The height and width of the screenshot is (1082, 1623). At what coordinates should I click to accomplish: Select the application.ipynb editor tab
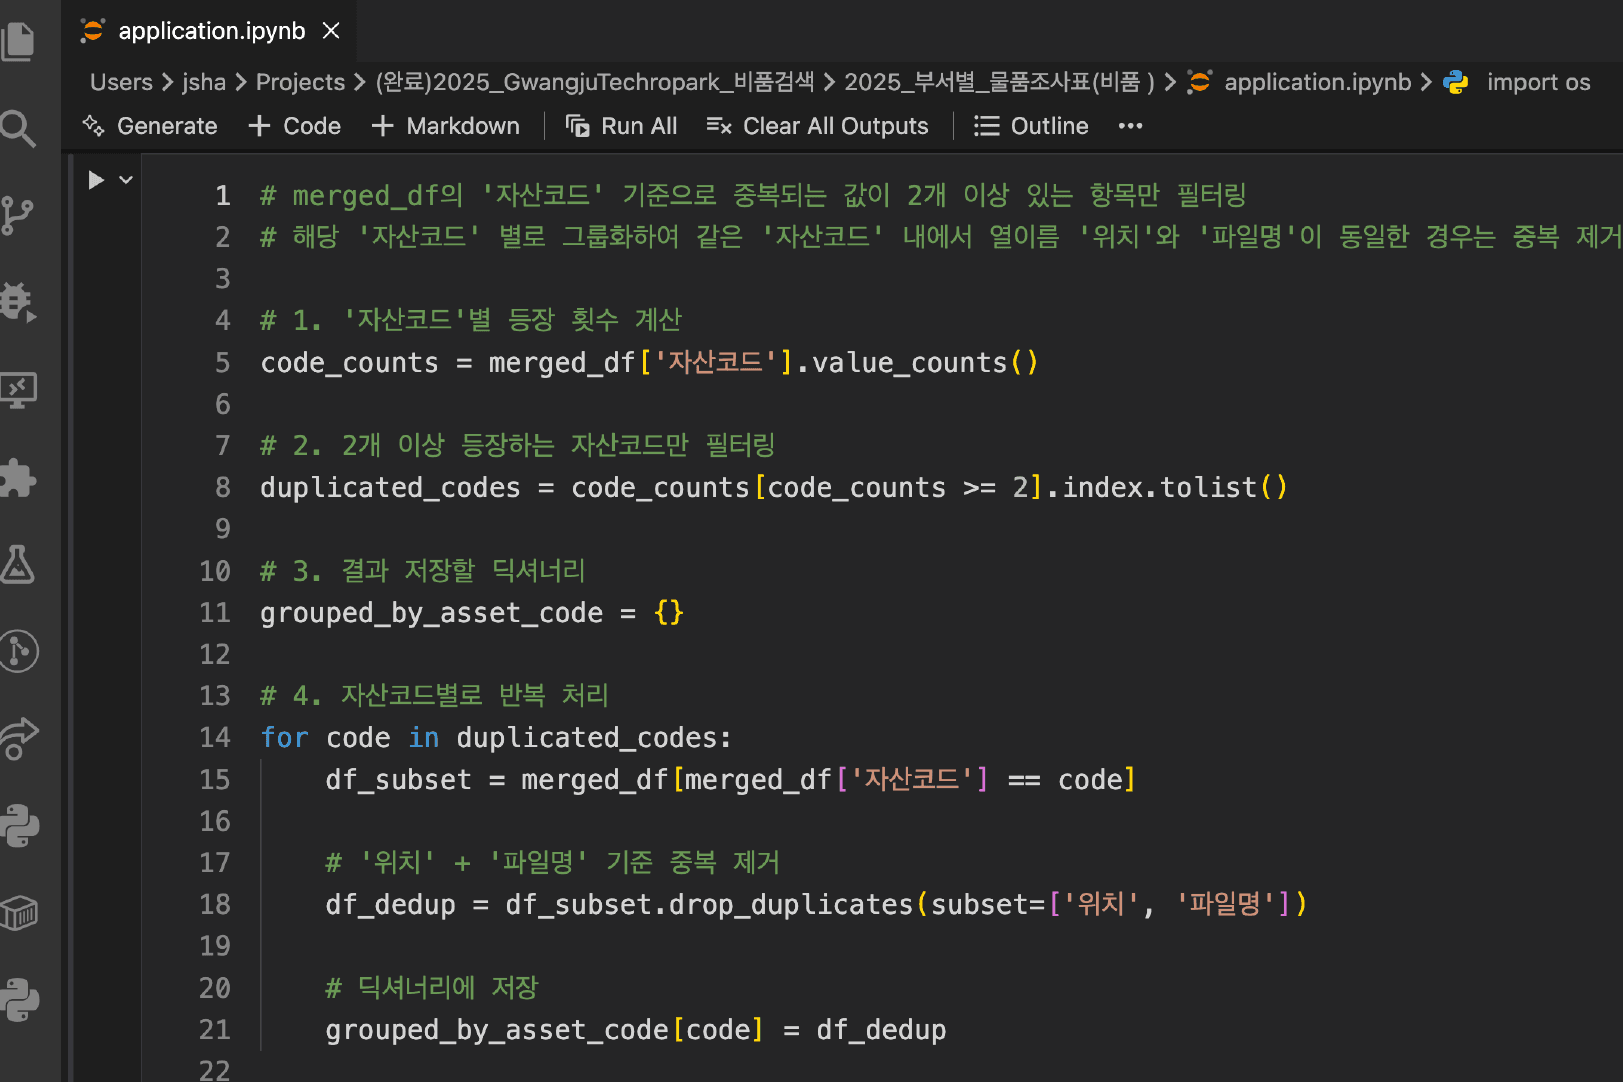click(x=211, y=31)
